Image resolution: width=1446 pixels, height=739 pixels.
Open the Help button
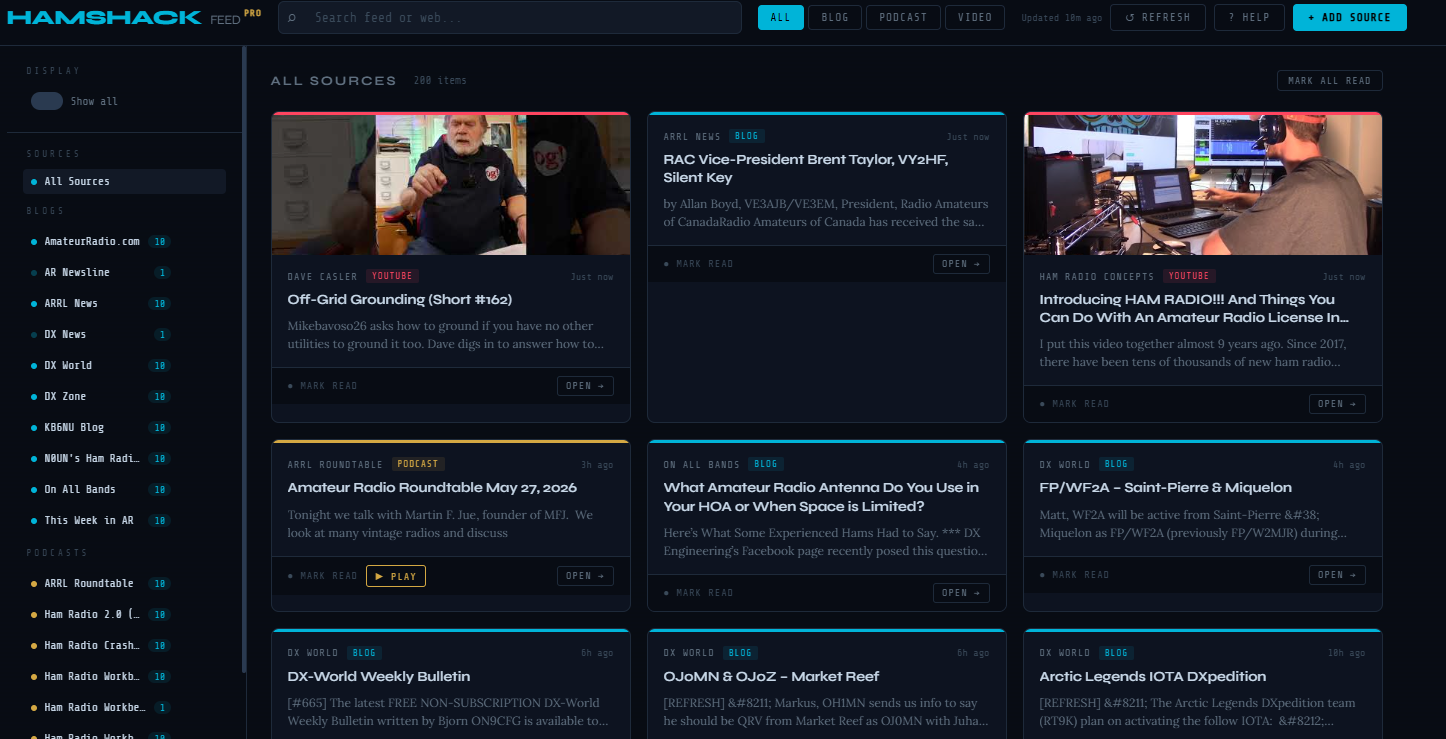point(1249,17)
